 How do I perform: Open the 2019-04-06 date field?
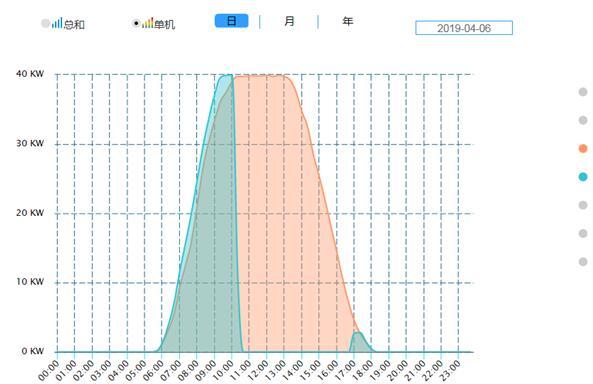[464, 28]
